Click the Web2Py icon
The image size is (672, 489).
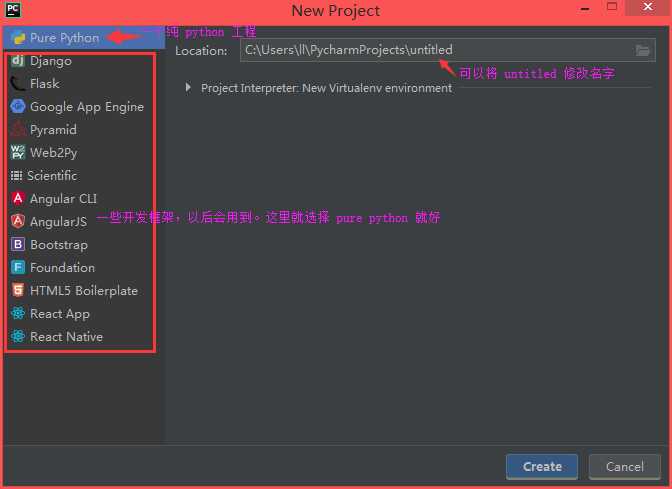18,152
